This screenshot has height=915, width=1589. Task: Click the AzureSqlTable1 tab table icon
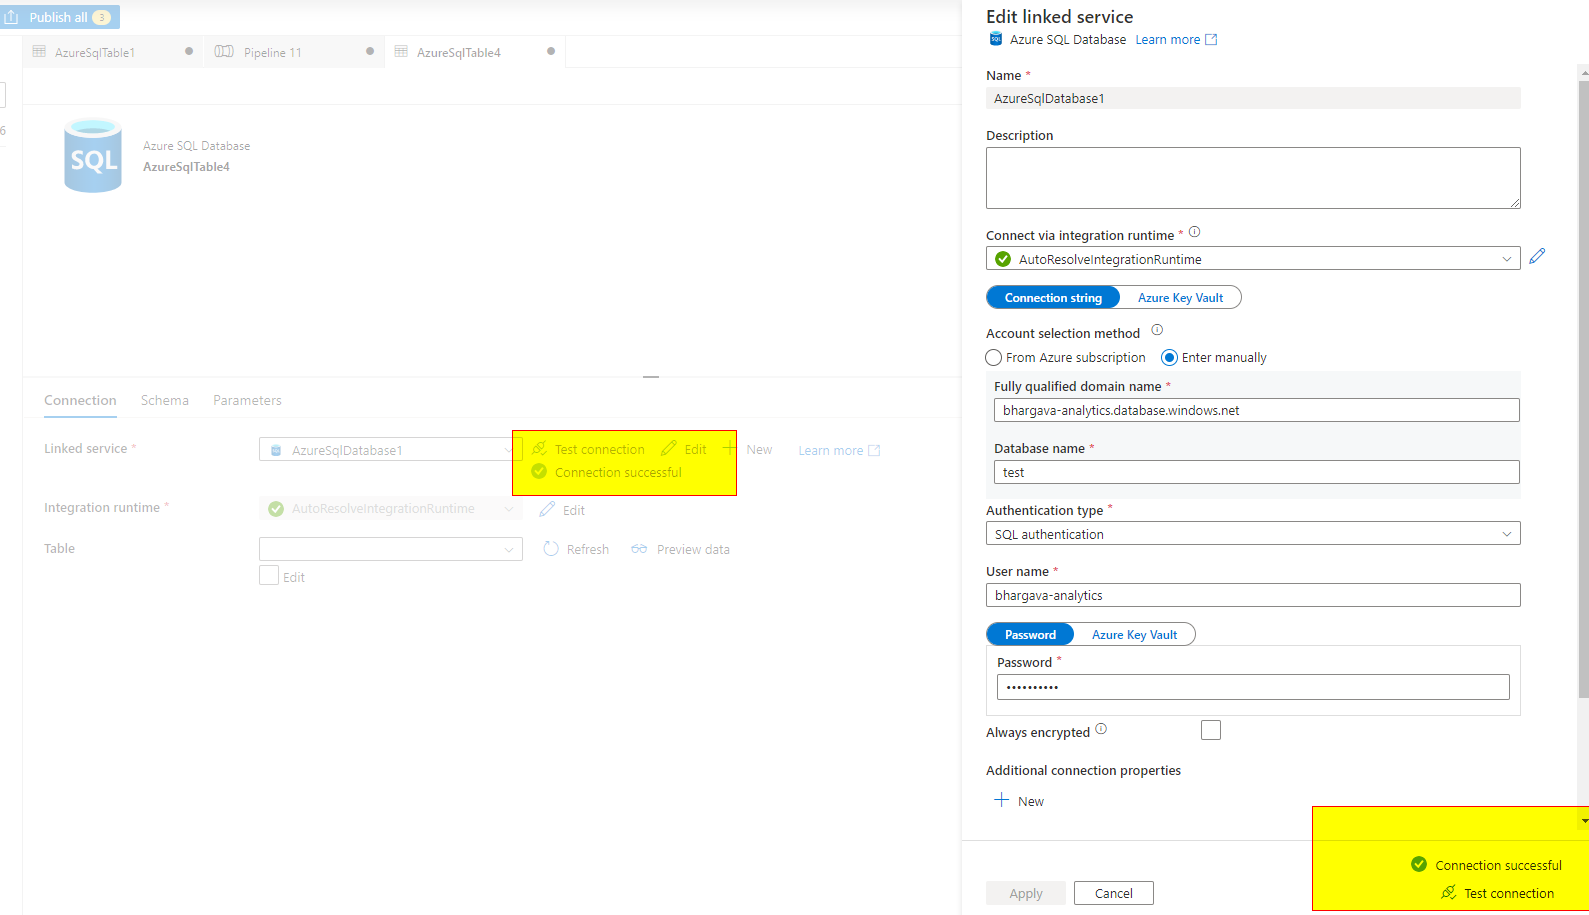tap(39, 52)
